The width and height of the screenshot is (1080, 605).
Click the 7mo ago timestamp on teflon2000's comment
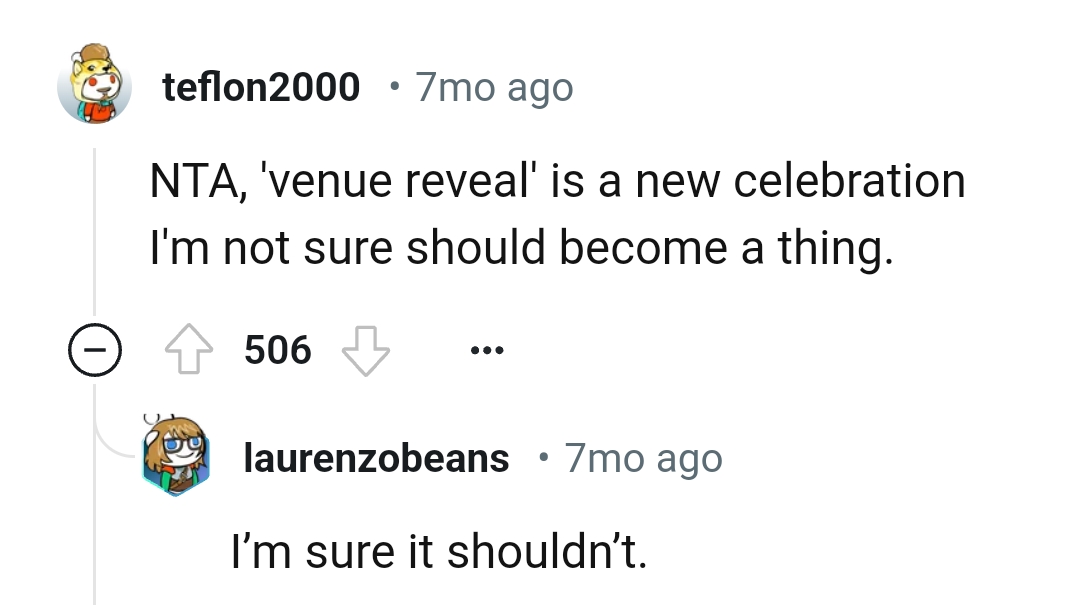(x=494, y=88)
